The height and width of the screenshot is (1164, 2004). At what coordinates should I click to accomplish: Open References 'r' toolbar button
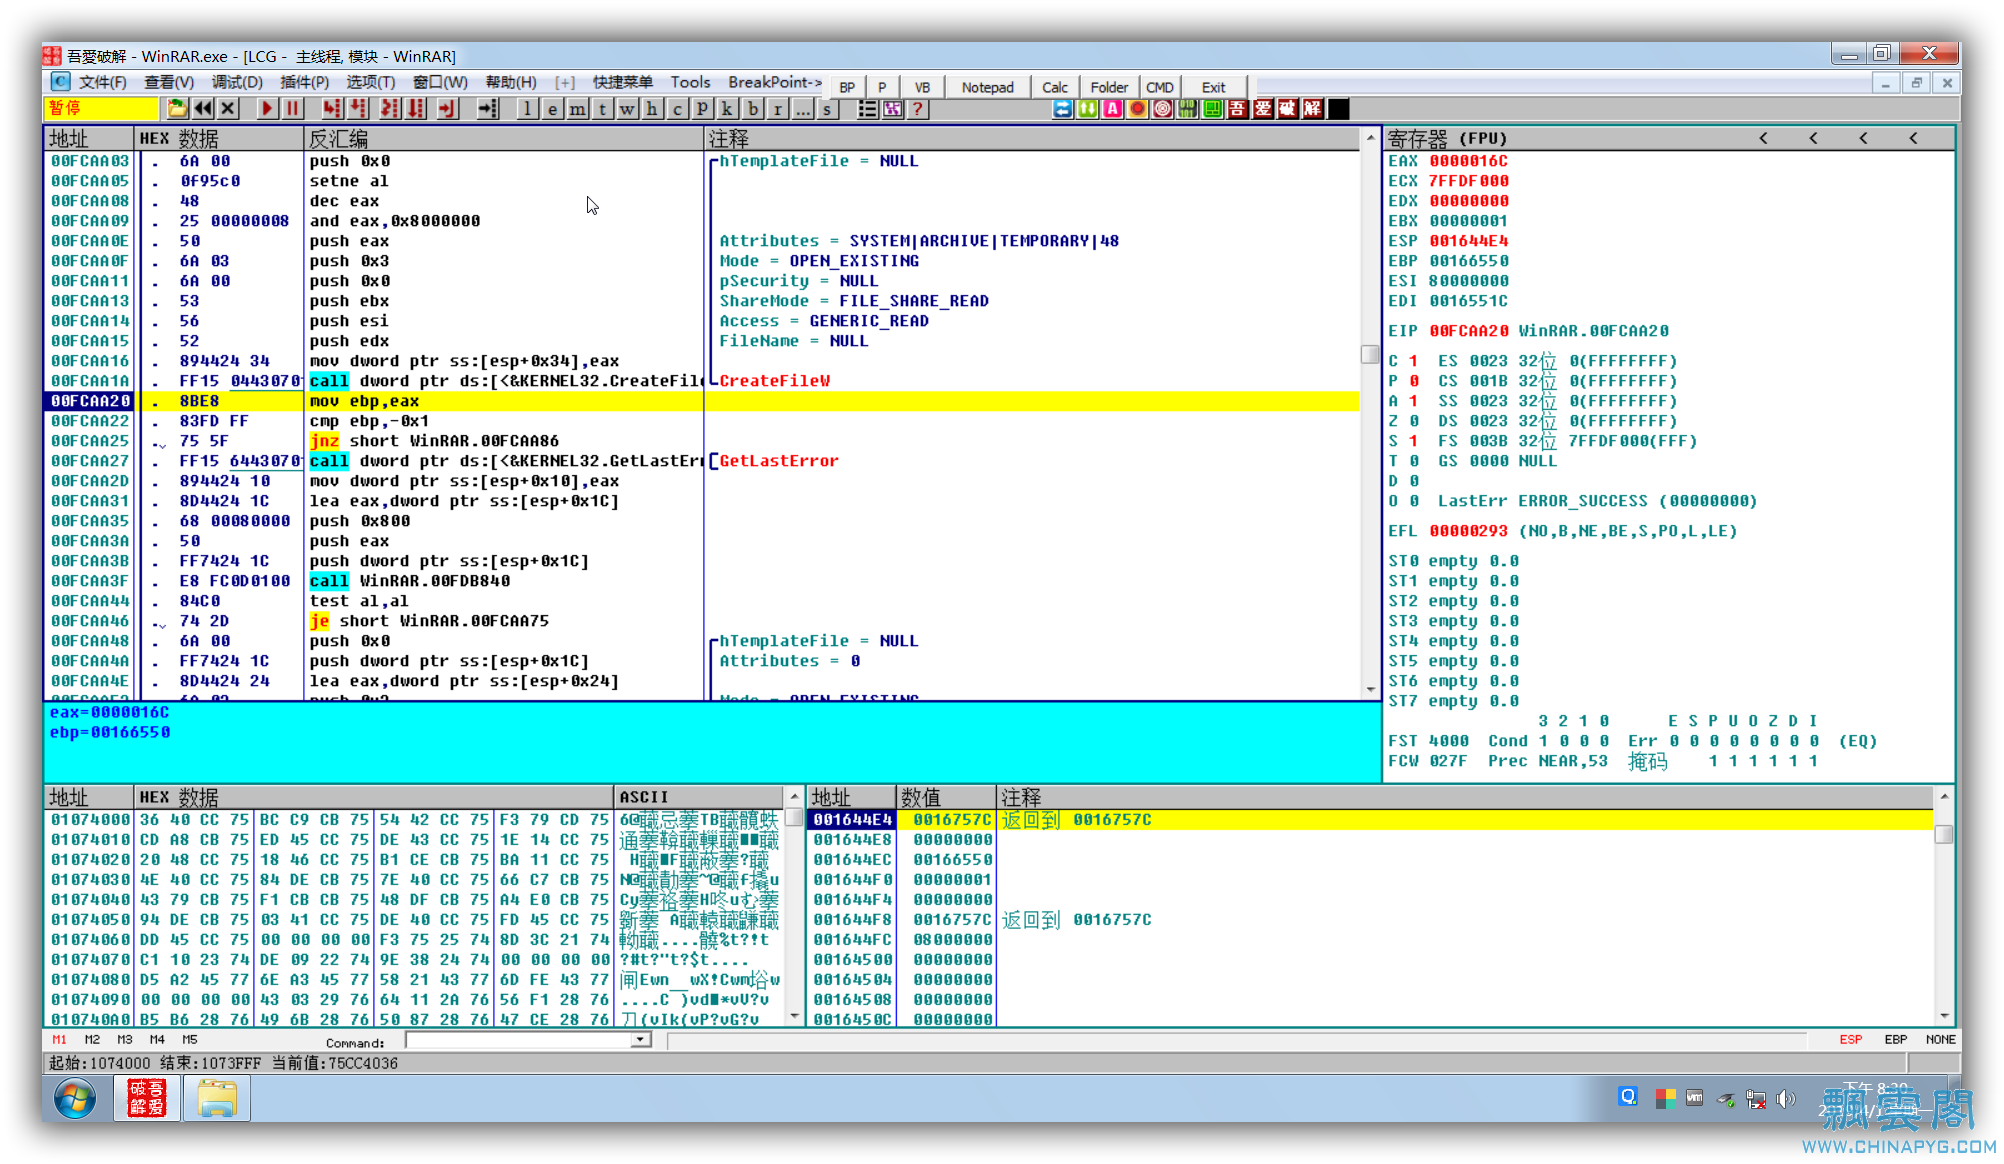coord(777,109)
